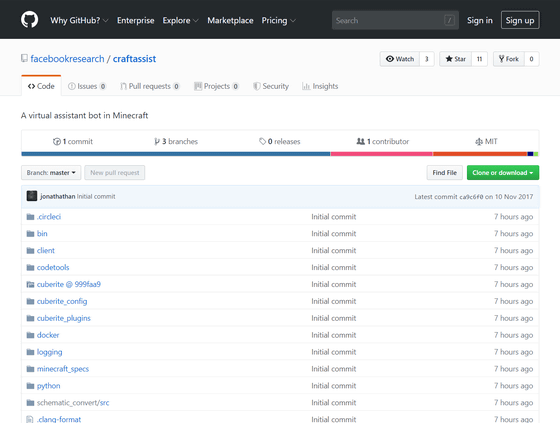
Task: Click the commit history clock icon
Action: point(56,141)
